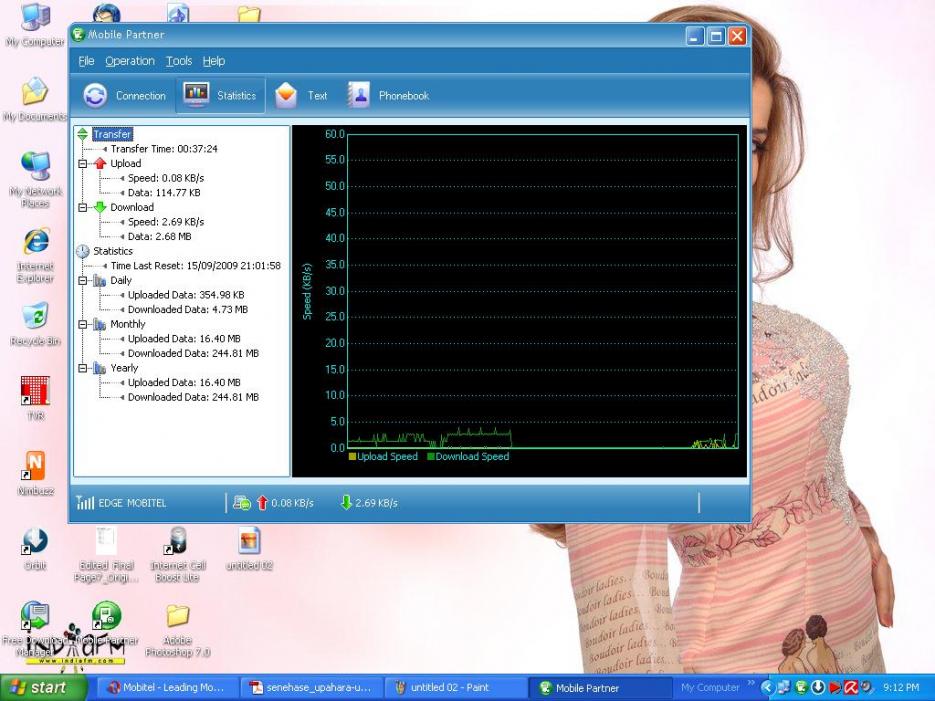Select Time Last Reset entry in tree
The image size is (935, 701).
[195, 266]
